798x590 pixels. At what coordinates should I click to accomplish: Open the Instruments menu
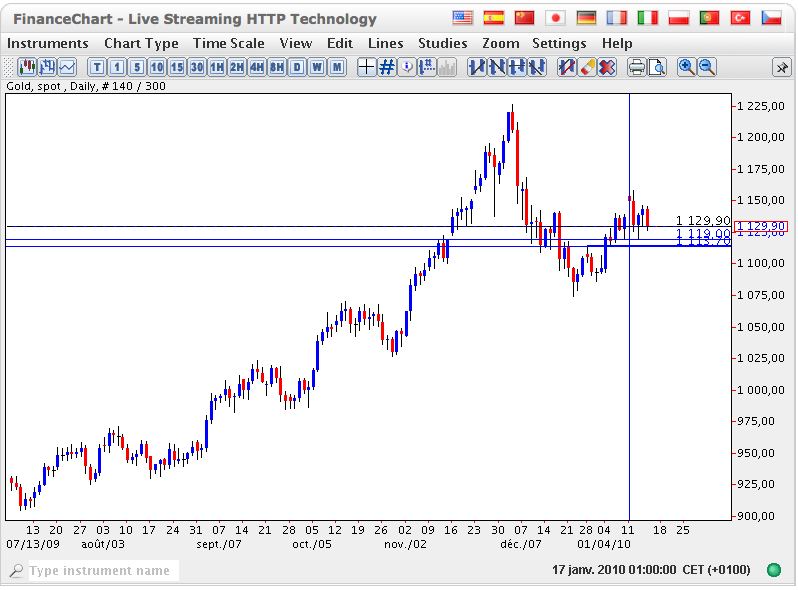click(x=47, y=43)
